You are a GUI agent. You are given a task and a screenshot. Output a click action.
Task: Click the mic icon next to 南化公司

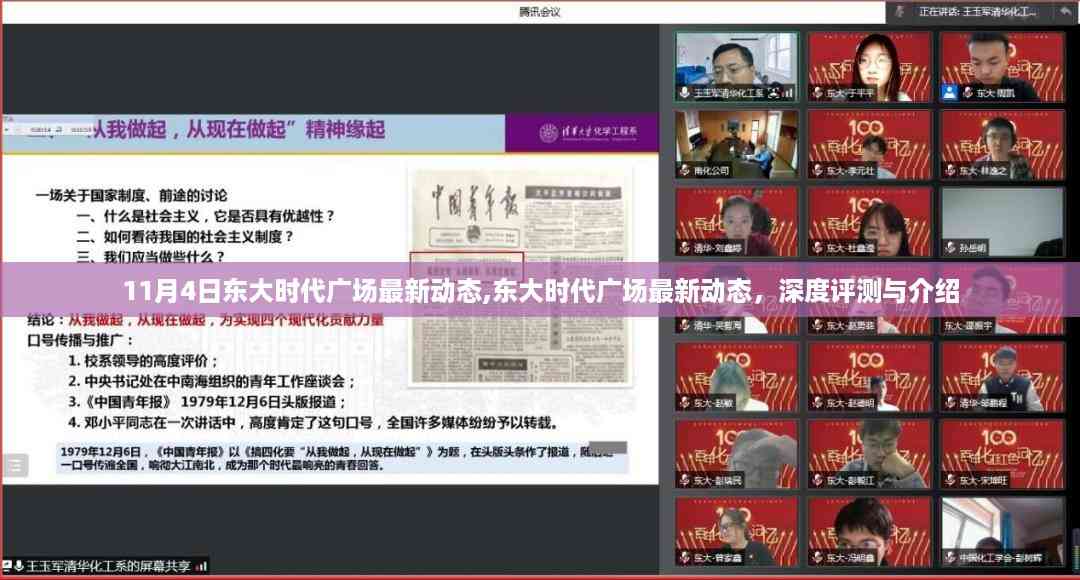tap(684, 171)
